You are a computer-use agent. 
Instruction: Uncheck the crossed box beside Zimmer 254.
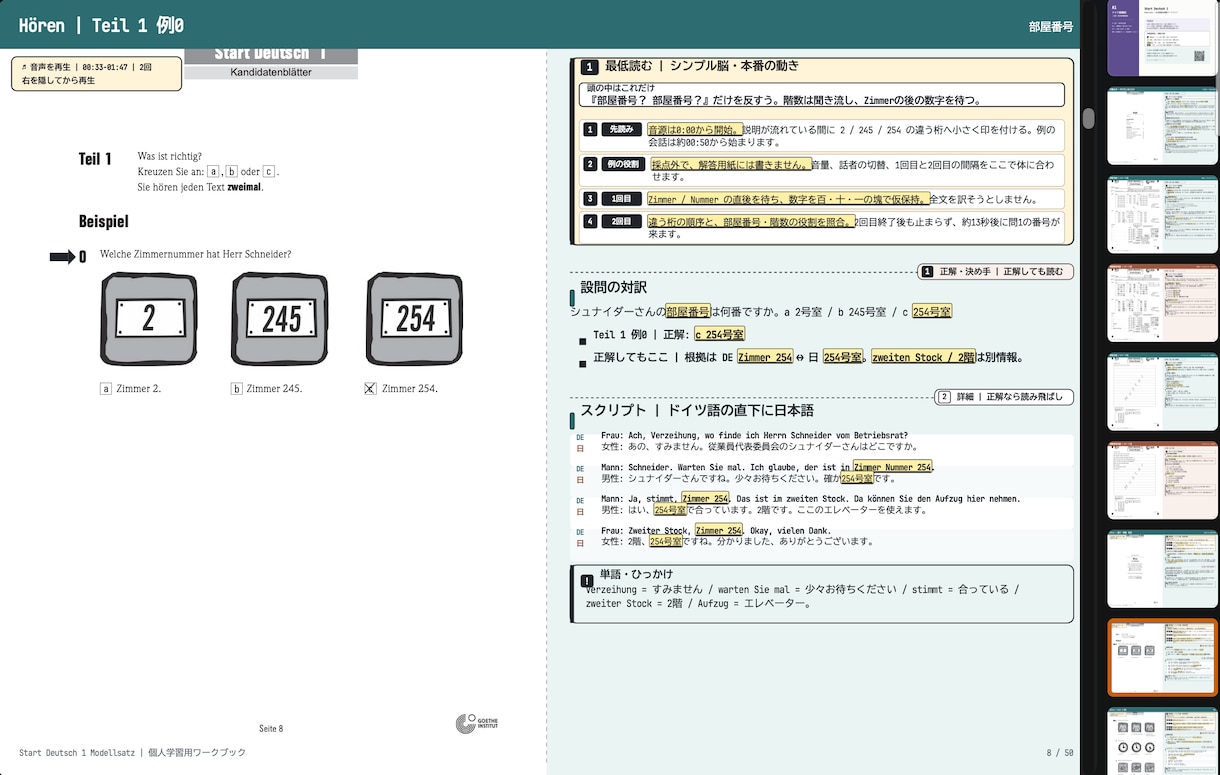[x=370, y=389]
